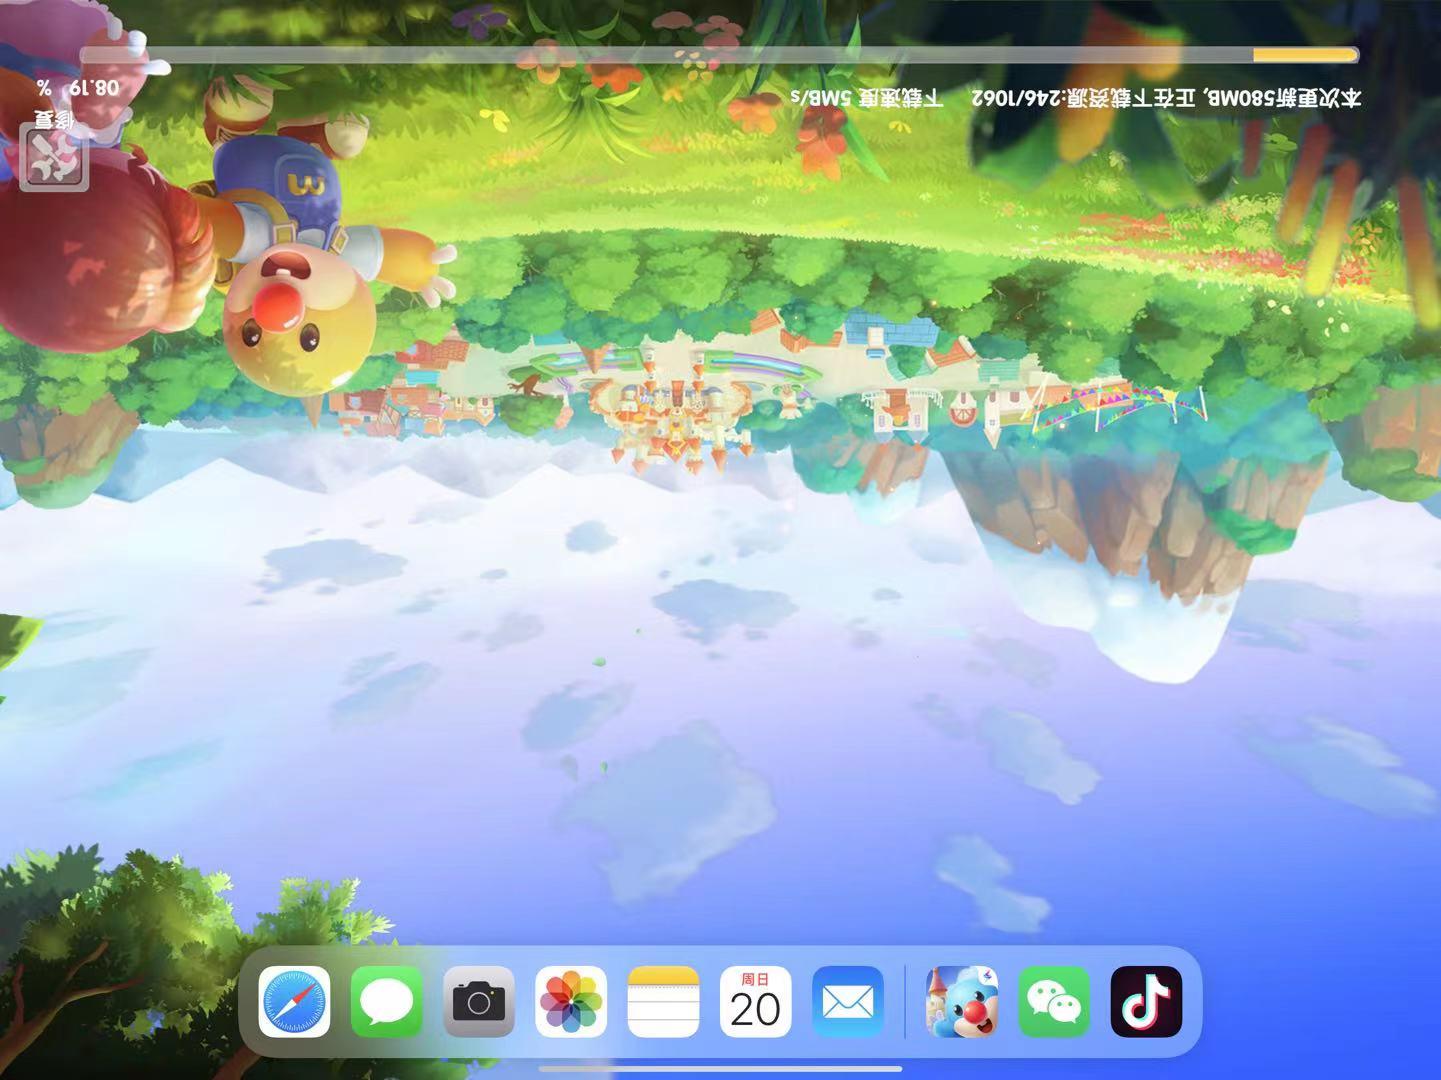Launch WeChat from the dock
This screenshot has height=1080, width=1441.
1054,1001
